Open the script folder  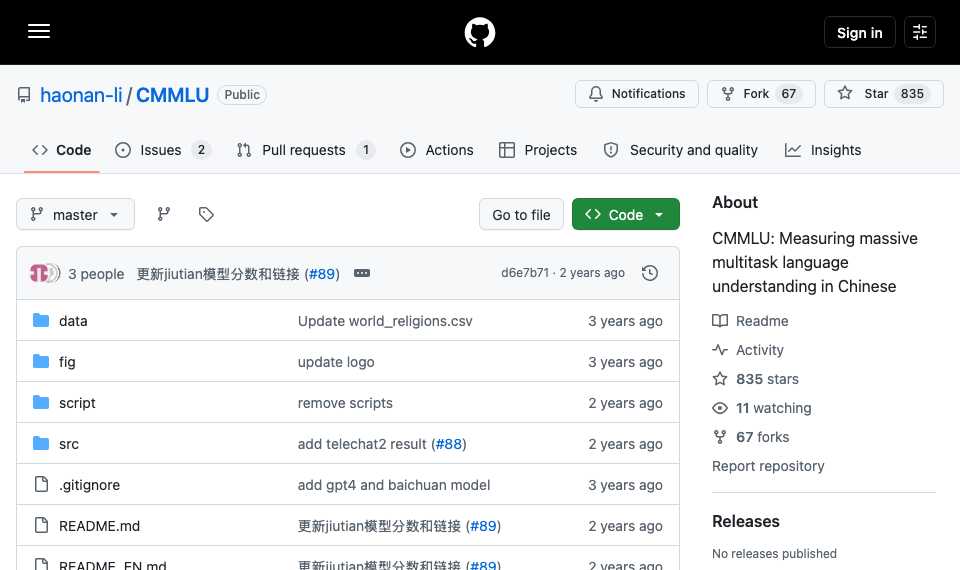pos(77,403)
